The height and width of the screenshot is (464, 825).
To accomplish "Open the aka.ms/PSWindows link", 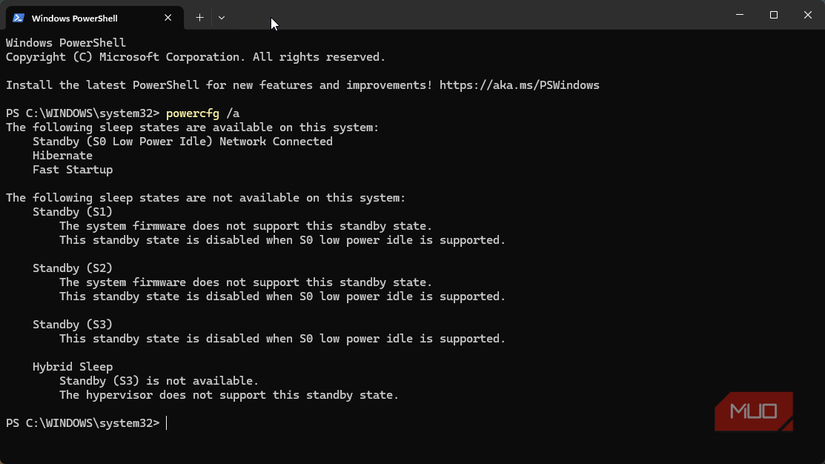I will click(519, 85).
